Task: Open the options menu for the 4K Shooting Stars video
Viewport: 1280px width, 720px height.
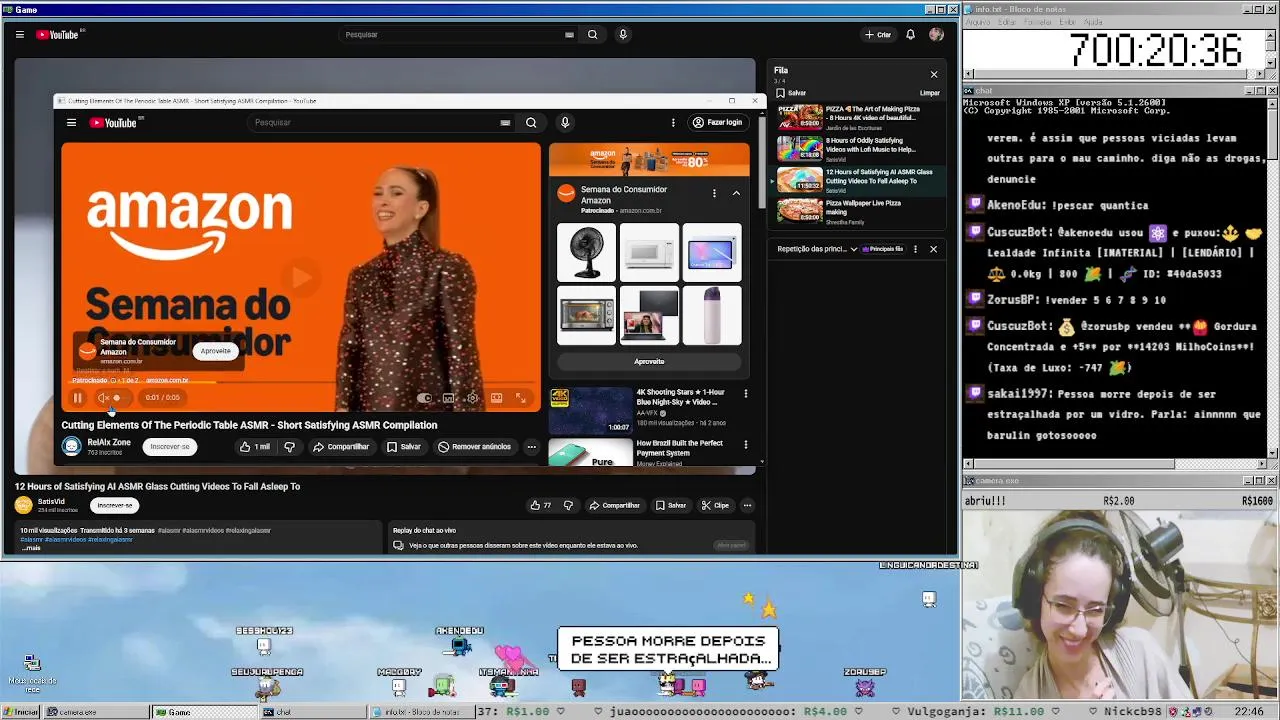Action: pos(745,394)
